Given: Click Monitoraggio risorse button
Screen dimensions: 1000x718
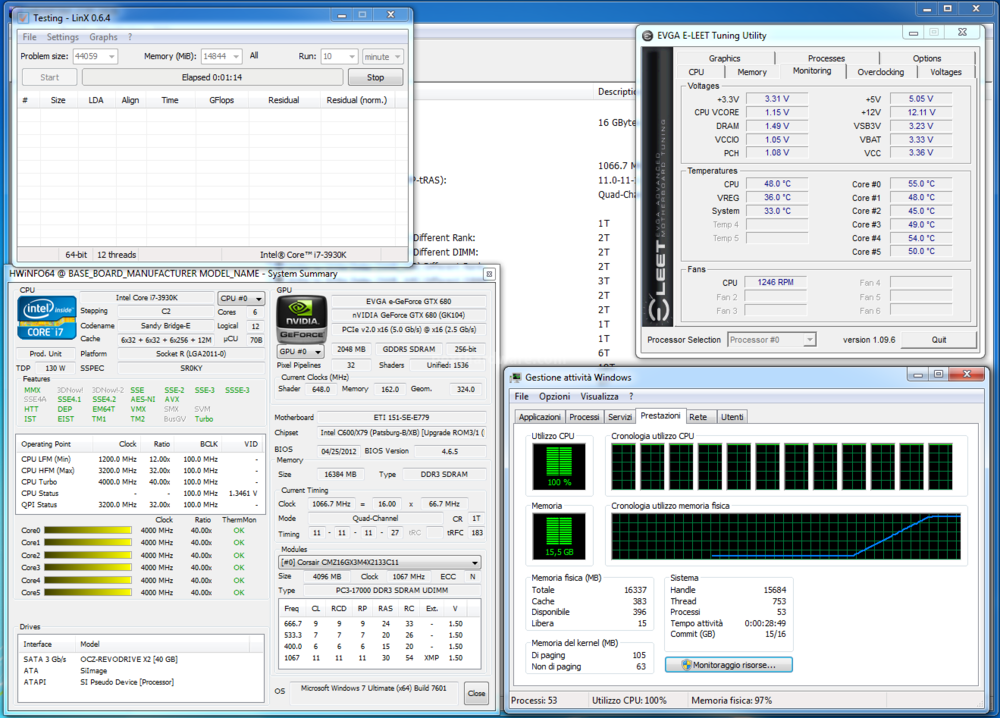Looking at the screenshot, I should click(x=729, y=665).
